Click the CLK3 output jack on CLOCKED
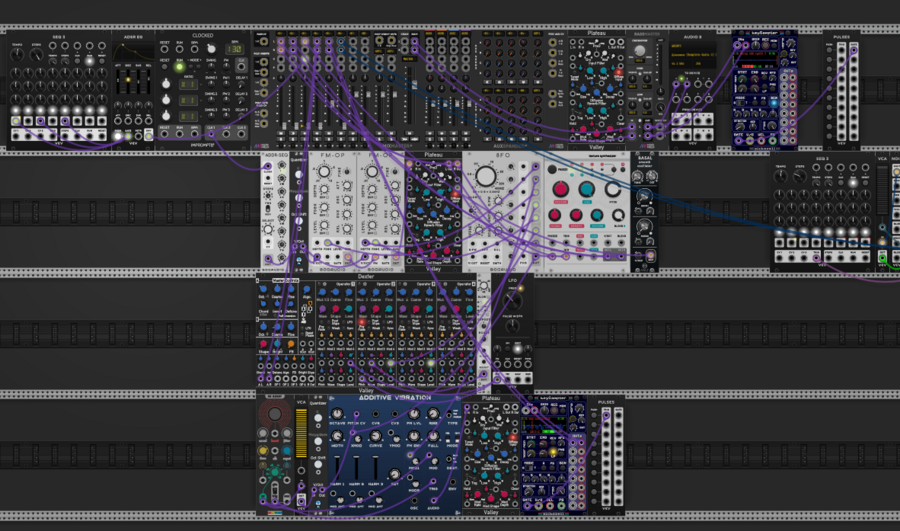Screen dimensions: 900x531 (x=241, y=134)
